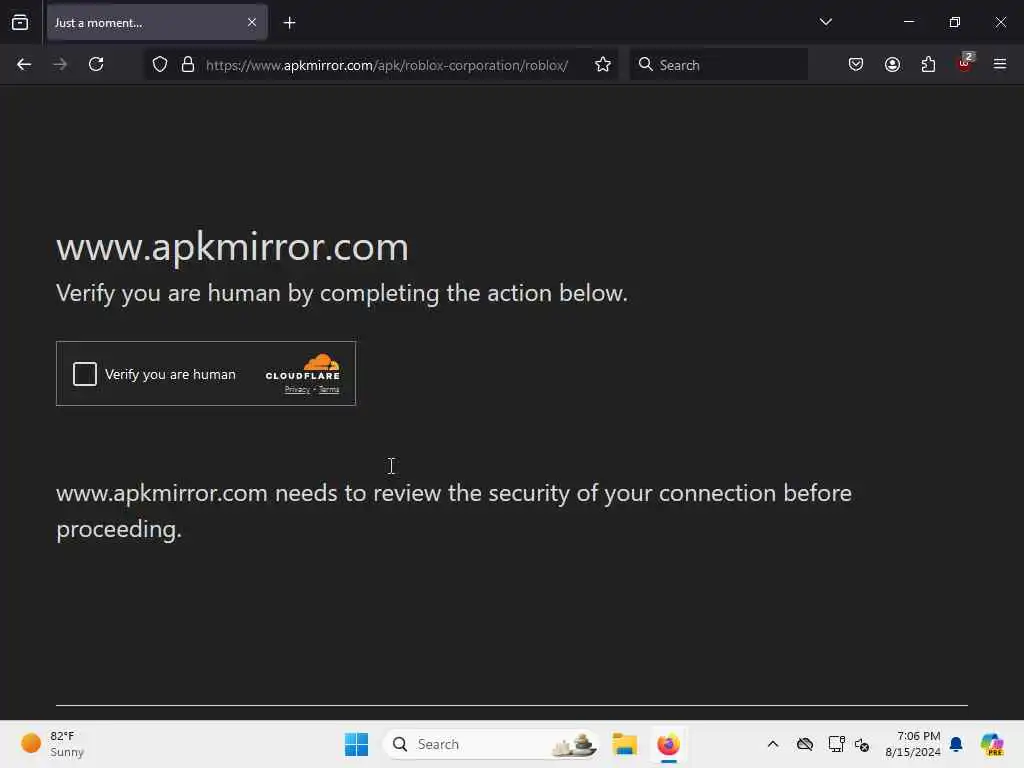
Task: Open Cloudflare Terms link
Action: pos(329,390)
